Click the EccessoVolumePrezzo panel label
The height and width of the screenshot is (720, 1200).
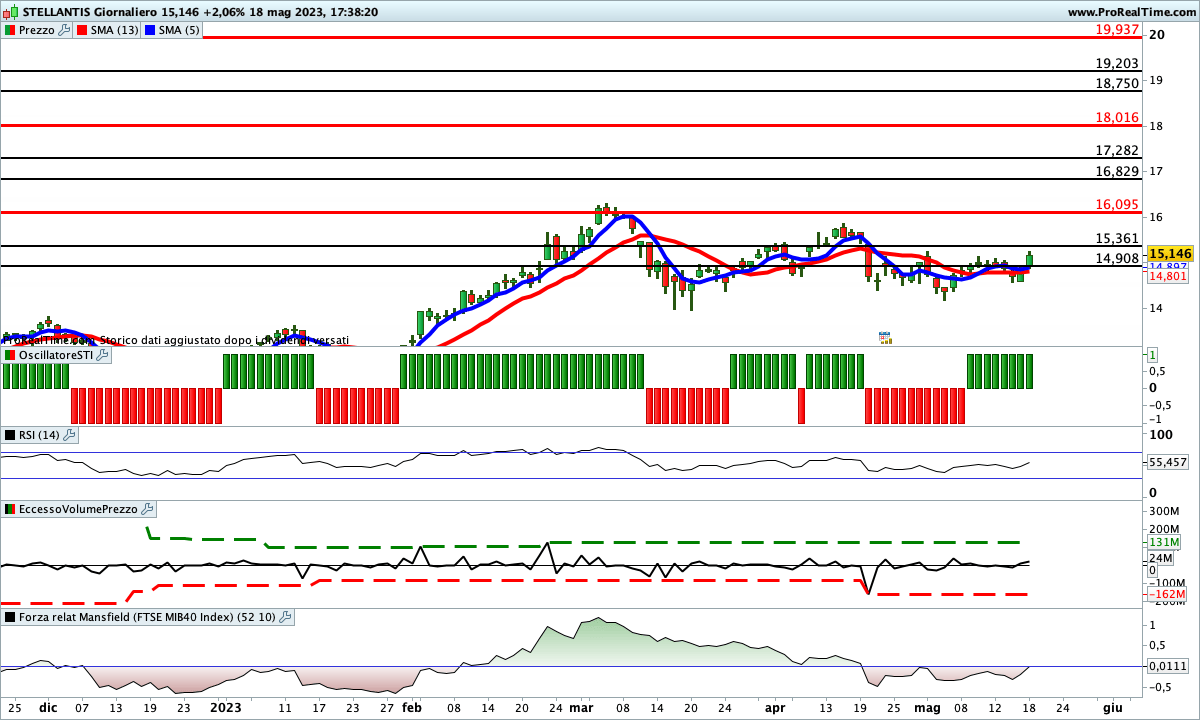78,509
